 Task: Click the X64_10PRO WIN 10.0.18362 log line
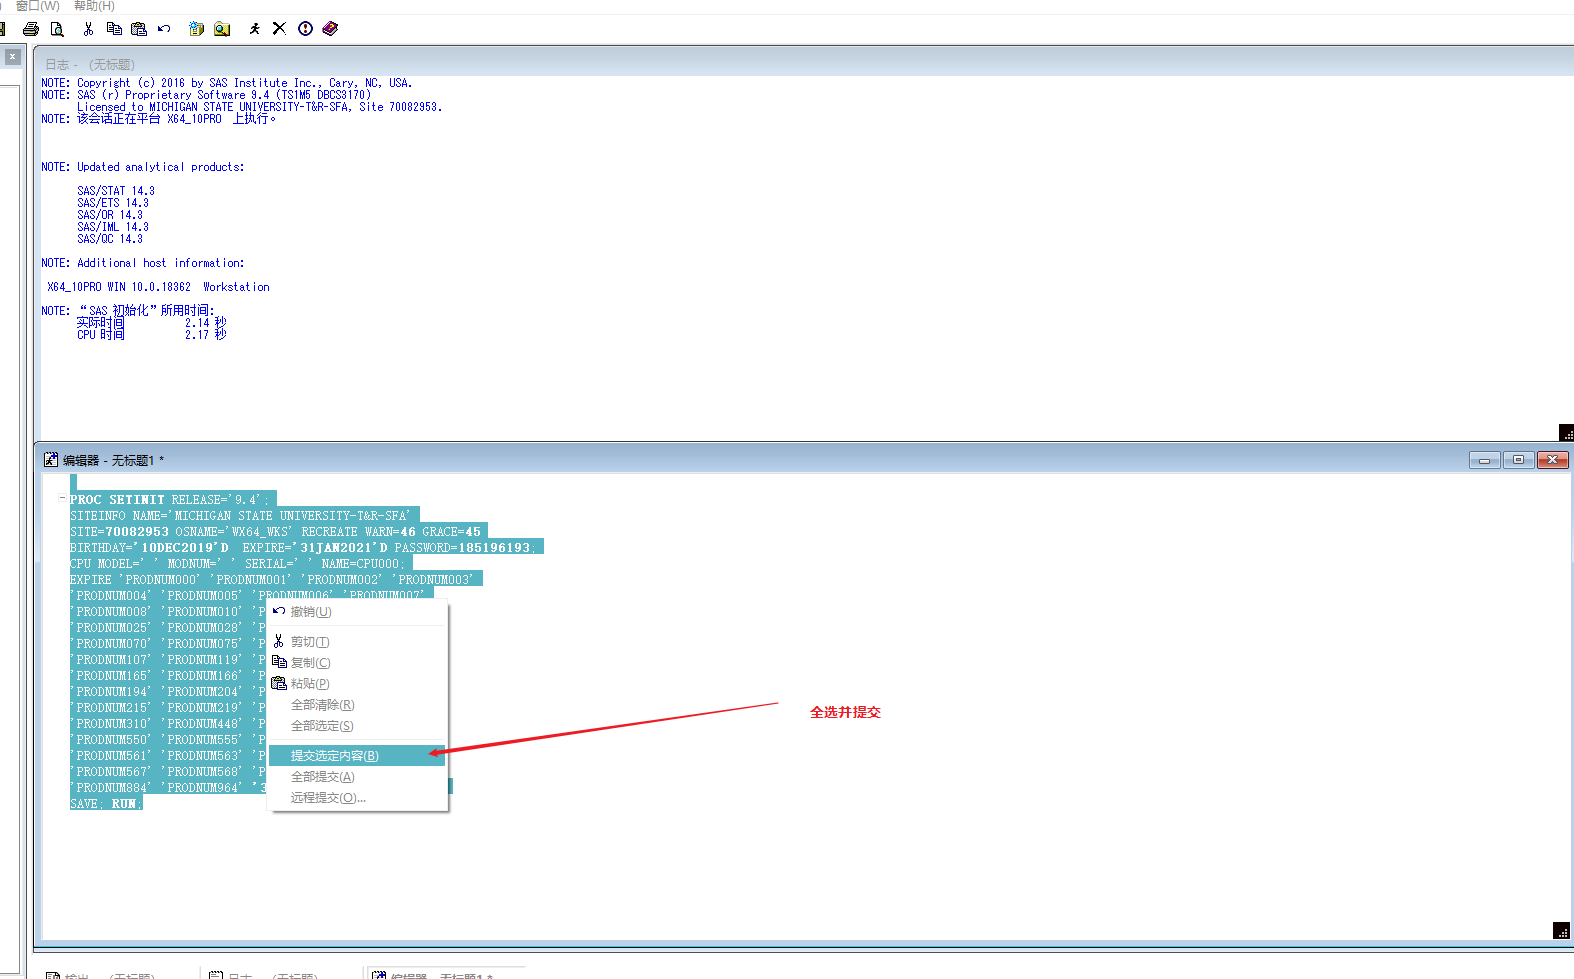pos(158,287)
